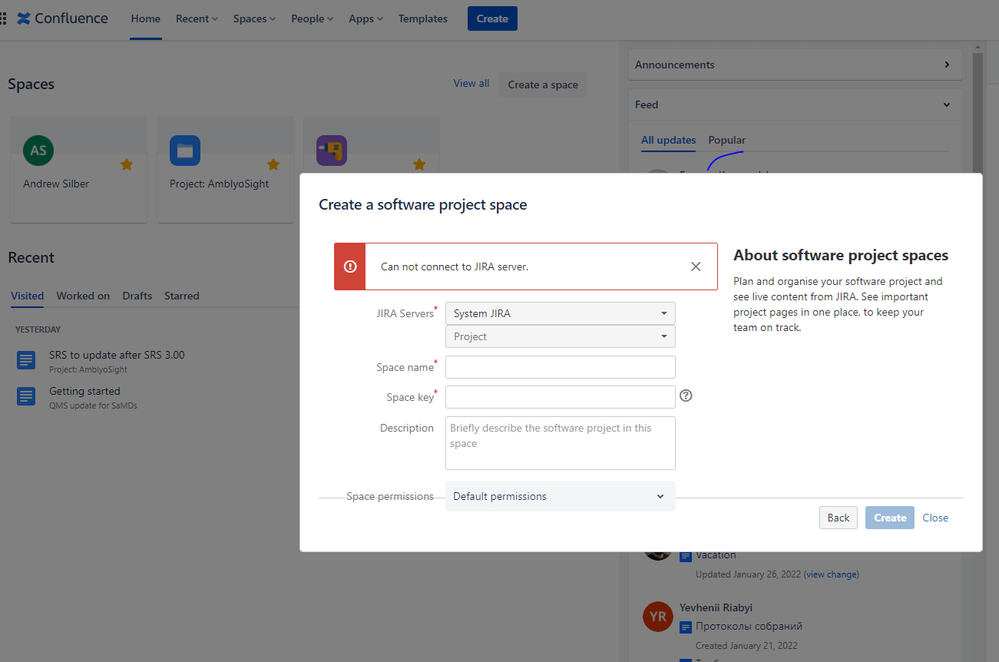Show help for Space key
999x662 pixels.
(x=686, y=396)
